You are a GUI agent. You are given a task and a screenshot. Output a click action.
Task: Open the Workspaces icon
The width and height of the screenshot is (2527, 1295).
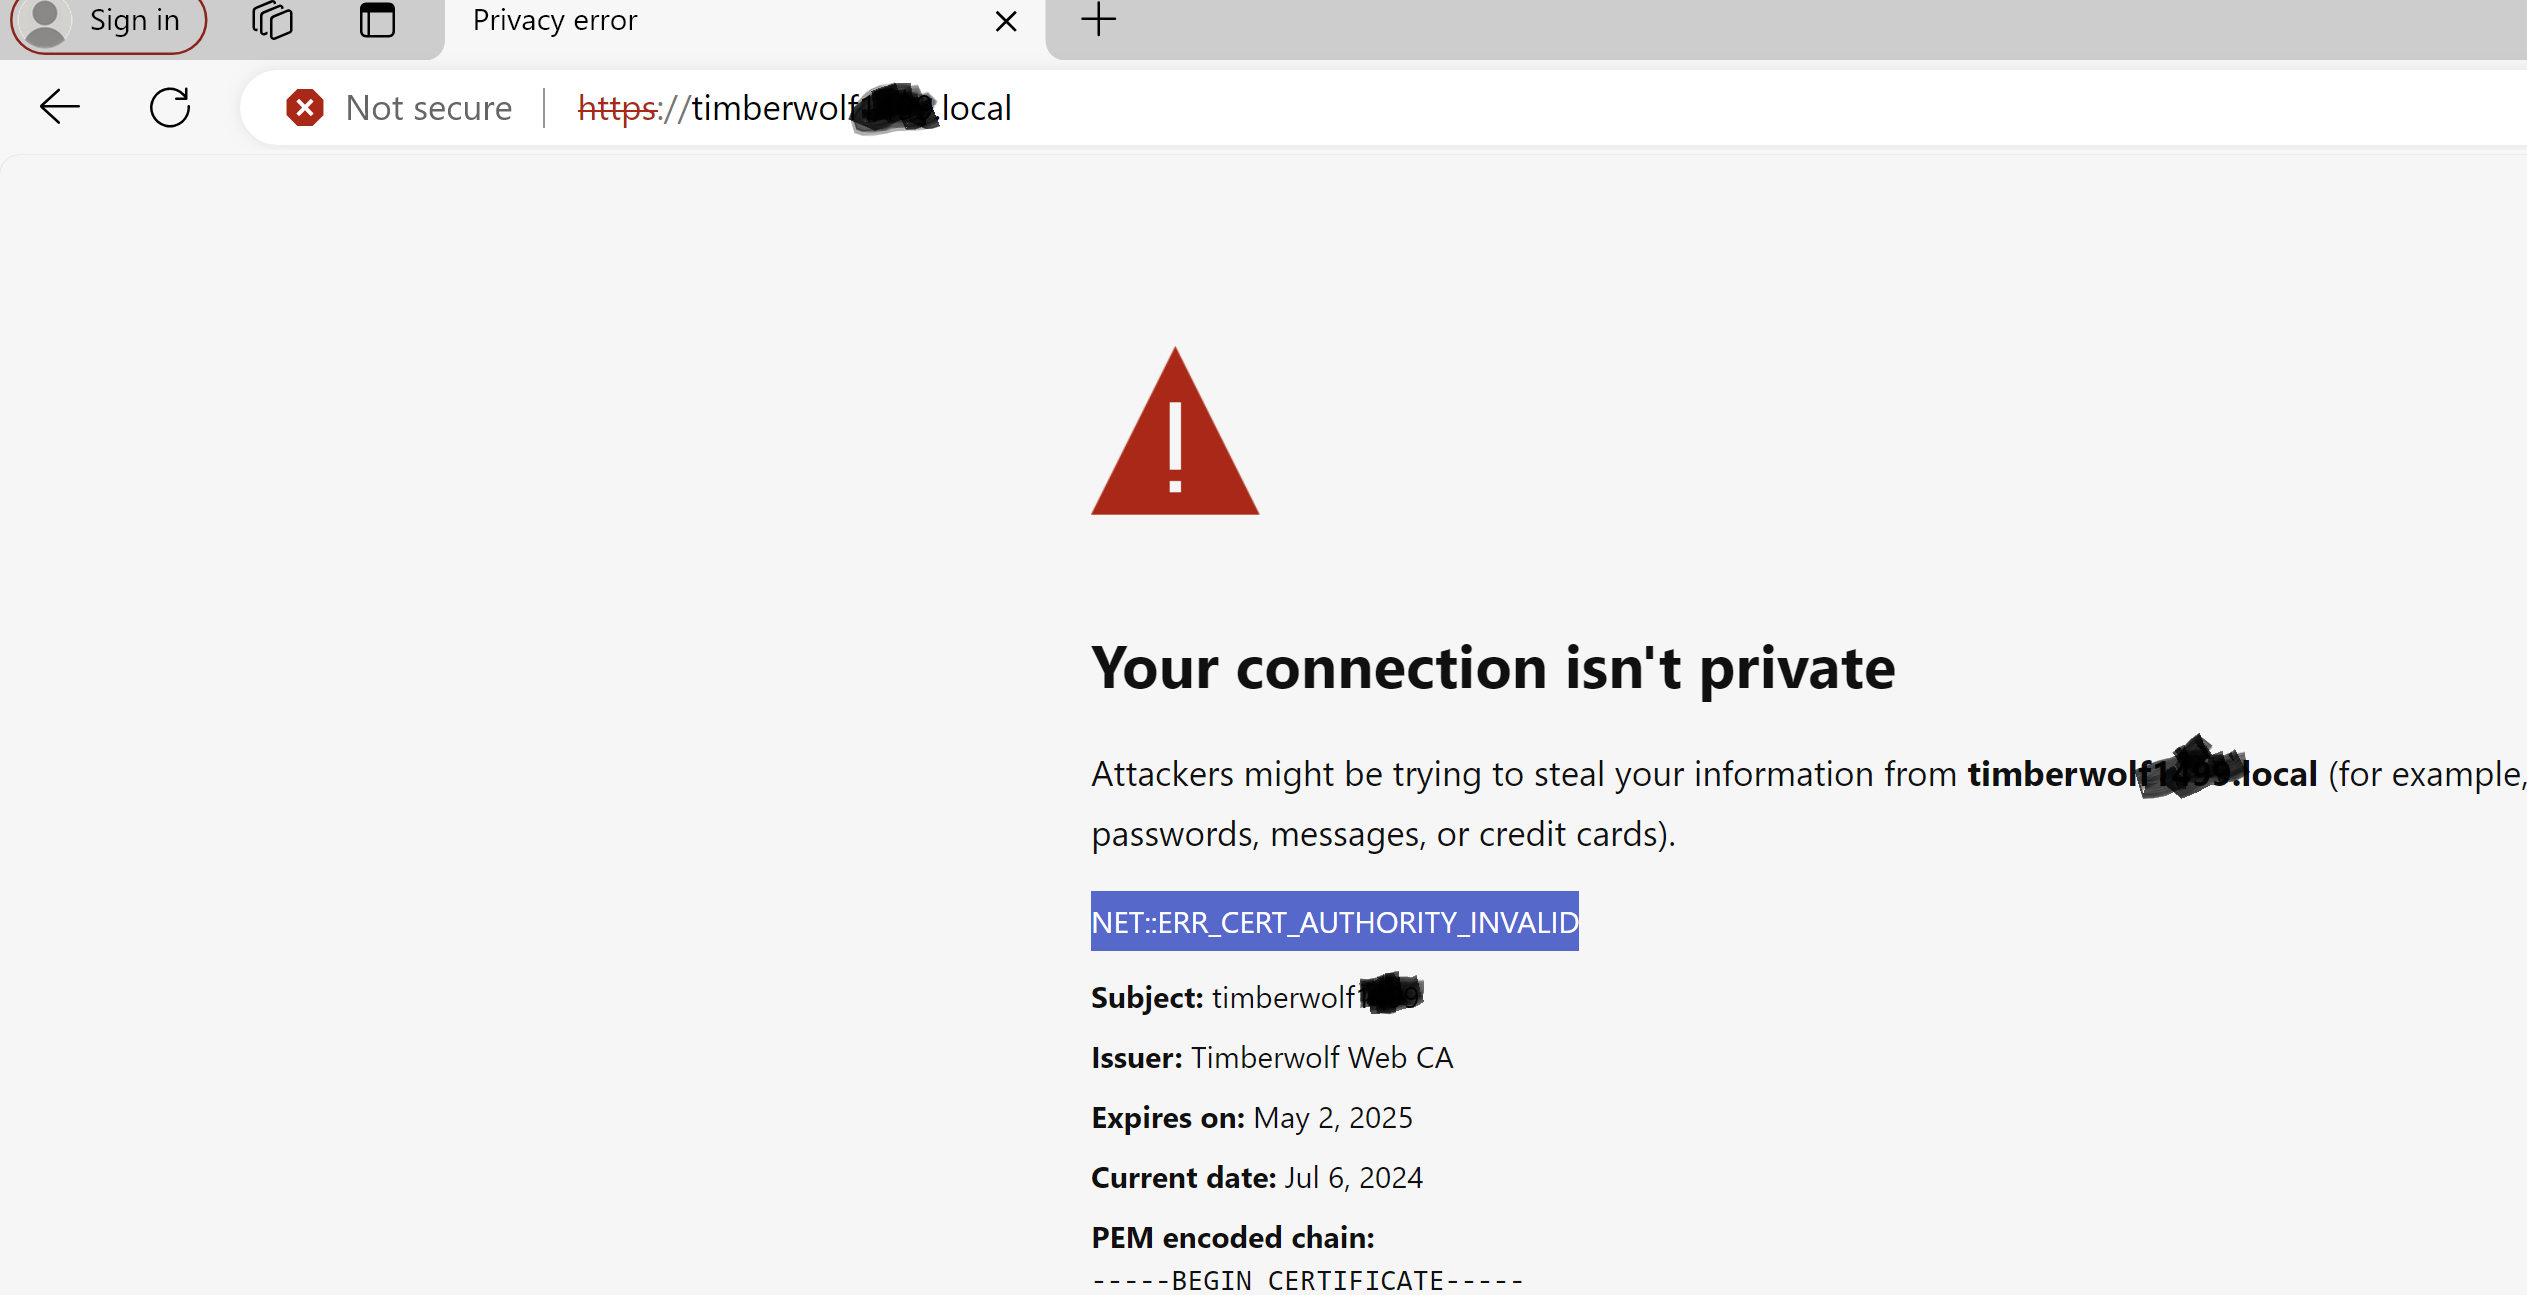click(272, 21)
